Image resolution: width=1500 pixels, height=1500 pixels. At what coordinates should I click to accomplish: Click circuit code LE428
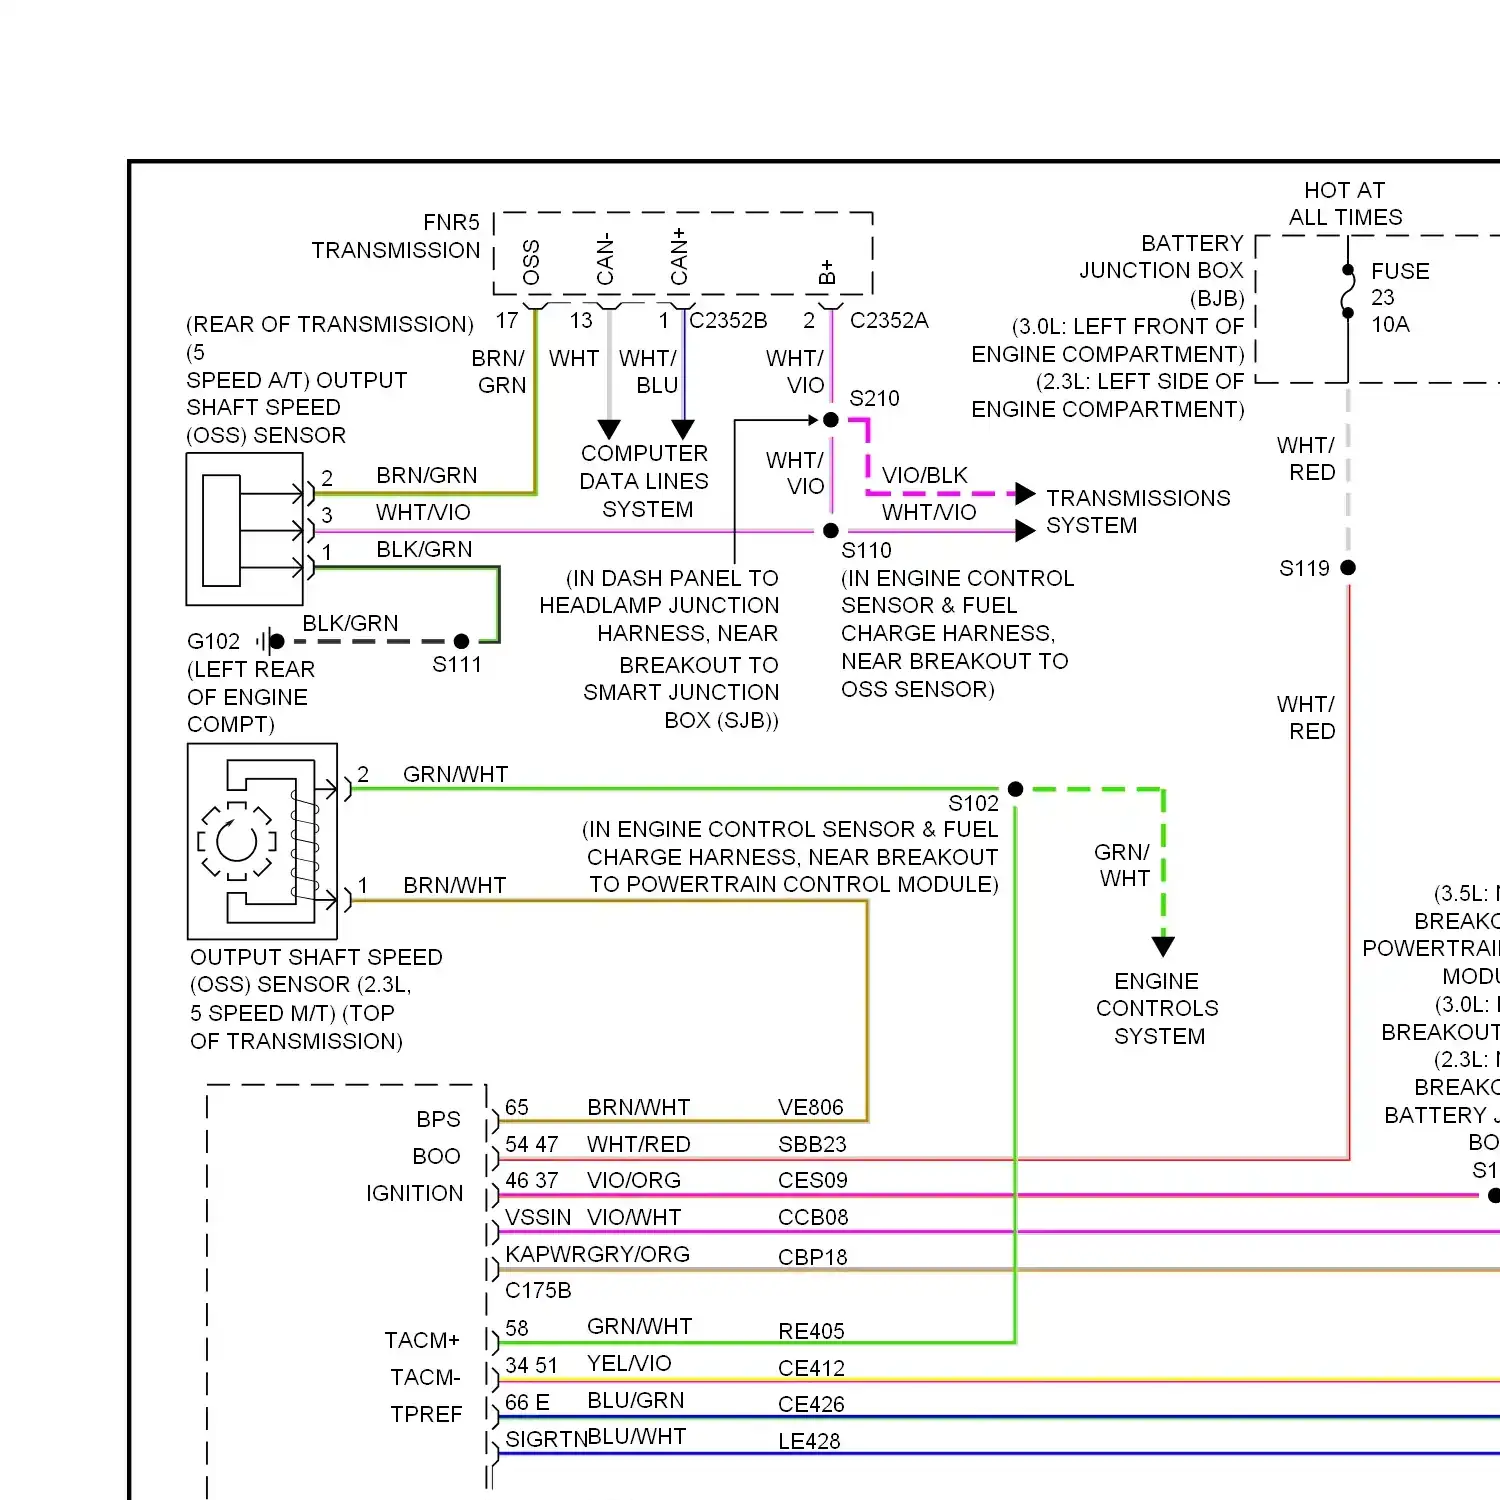(809, 1441)
